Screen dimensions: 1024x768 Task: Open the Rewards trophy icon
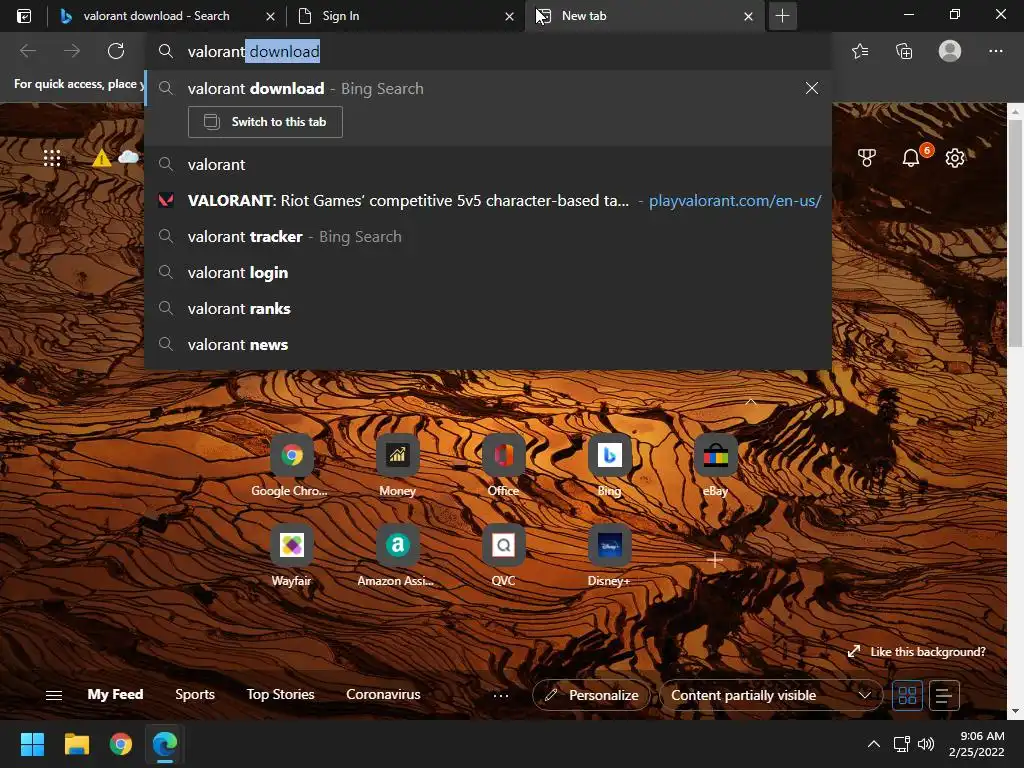[867, 157]
